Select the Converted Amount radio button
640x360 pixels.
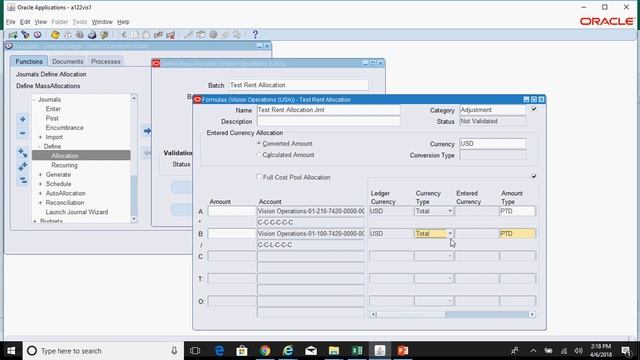[x=259, y=144]
